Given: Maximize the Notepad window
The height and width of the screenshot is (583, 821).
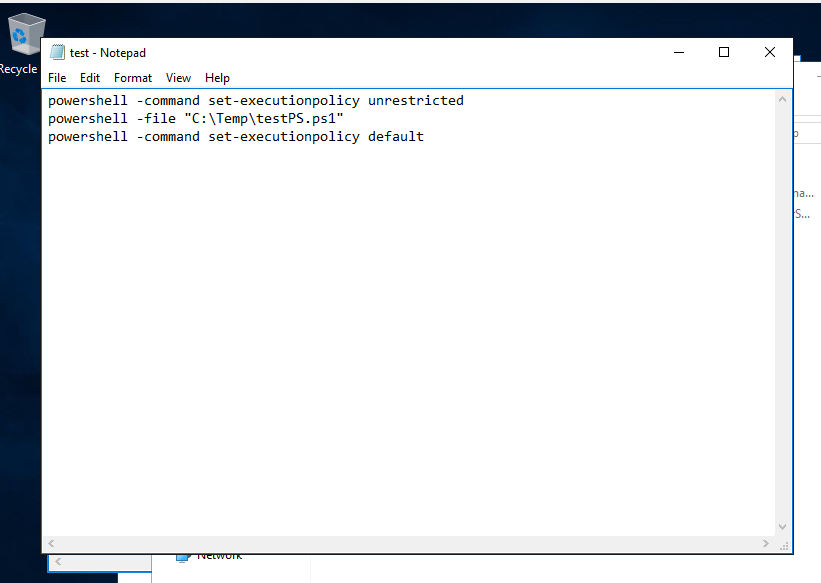Looking at the screenshot, I should (x=724, y=52).
